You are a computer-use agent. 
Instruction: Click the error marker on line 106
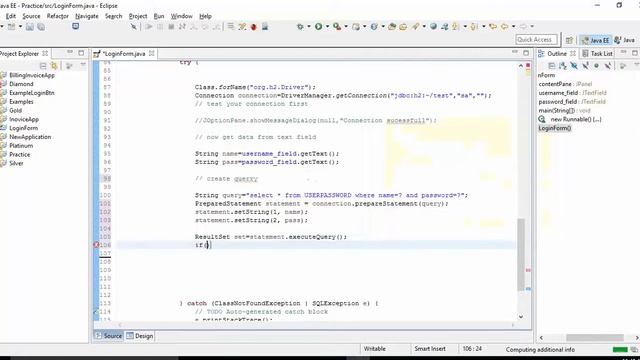pos(96,245)
